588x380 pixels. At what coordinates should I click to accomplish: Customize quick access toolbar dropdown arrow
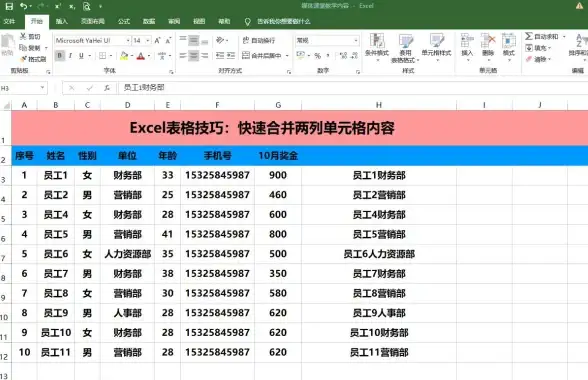(100, 6)
